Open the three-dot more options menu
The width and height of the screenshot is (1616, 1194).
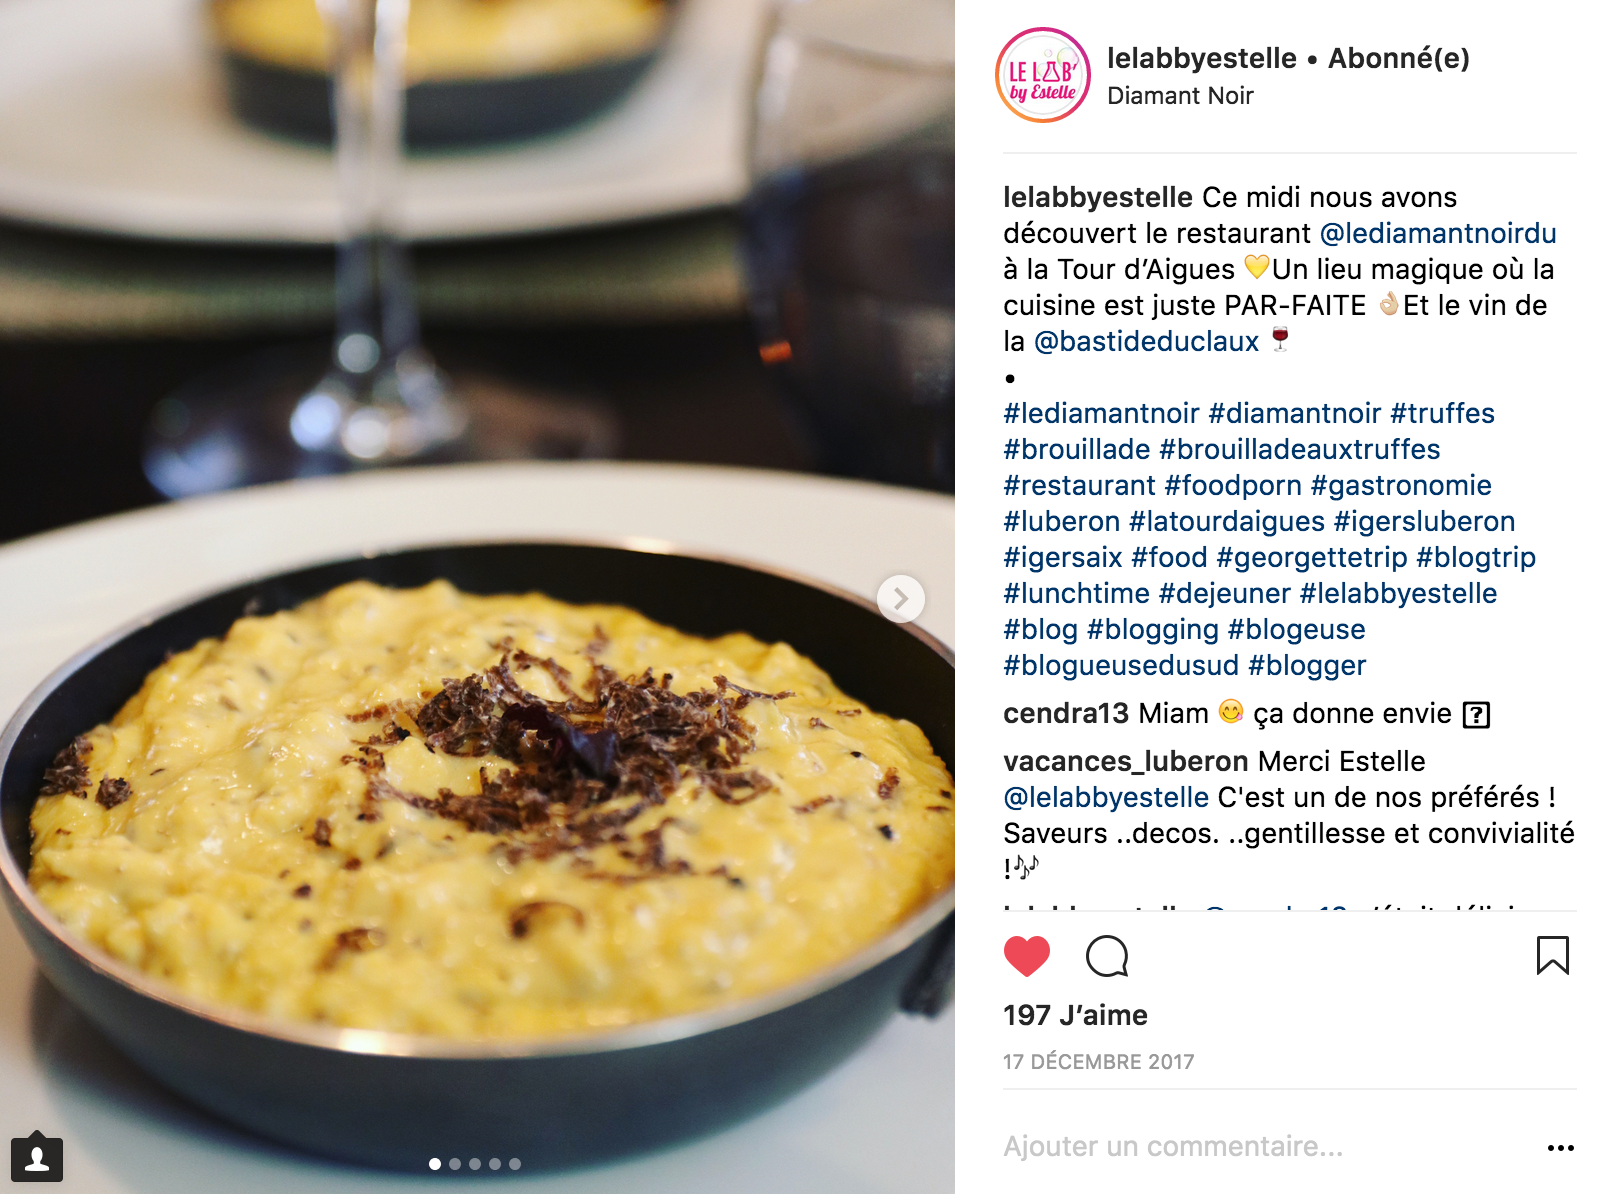pos(1560,1147)
